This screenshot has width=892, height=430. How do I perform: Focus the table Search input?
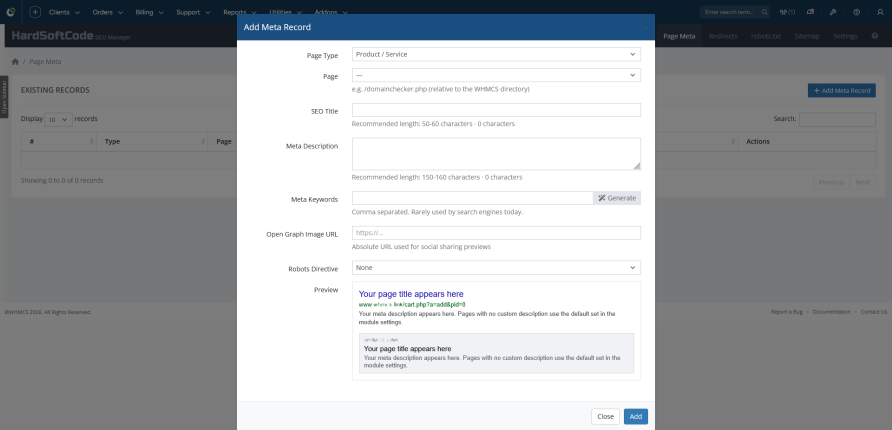pos(837,119)
